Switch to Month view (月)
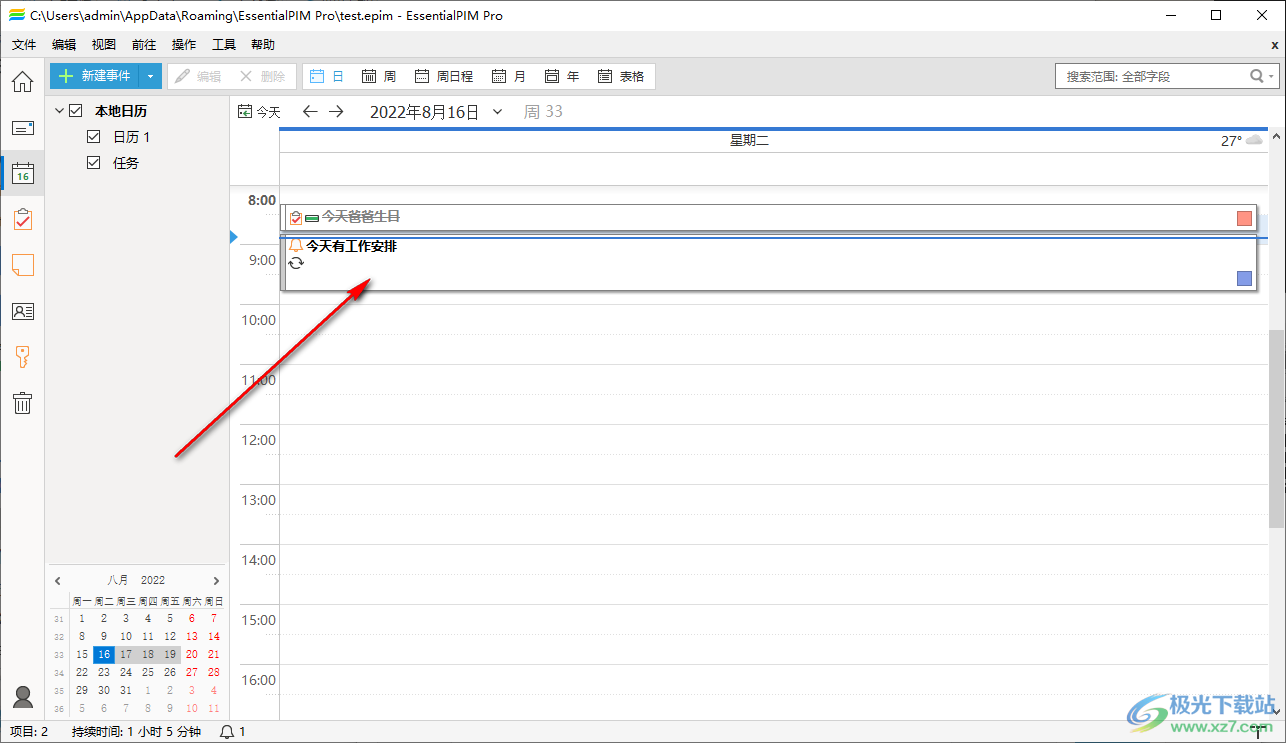The width and height of the screenshot is (1286, 743). coord(509,76)
